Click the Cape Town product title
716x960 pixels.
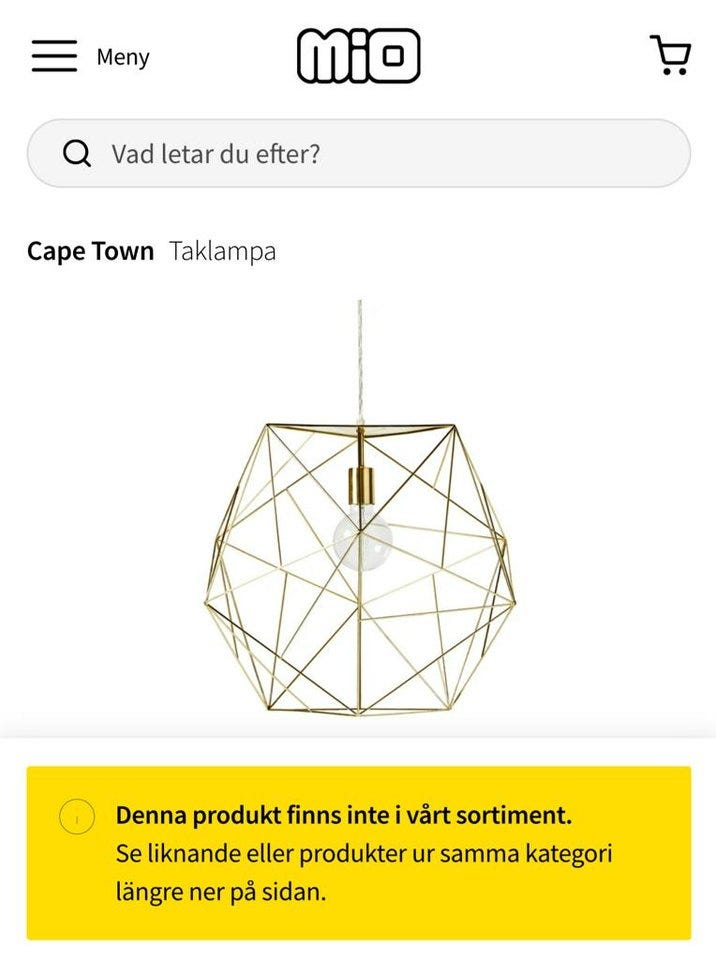click(90, 251)
